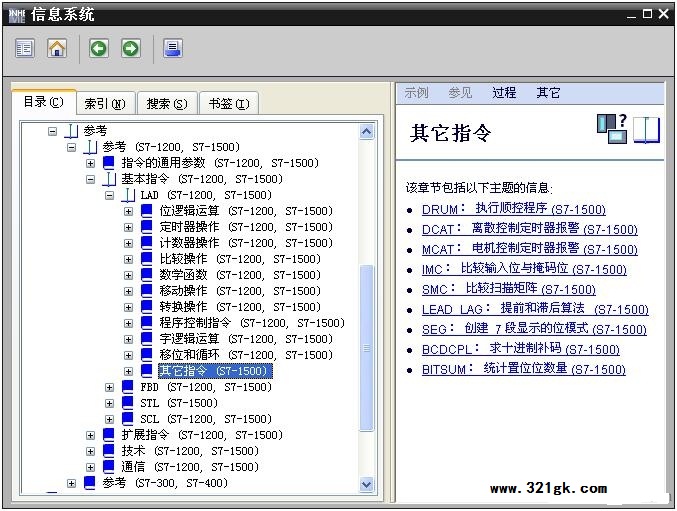The image size is (677, 511).
Task: Select SCL (S7-1200, S7-1500) tree row
Action: click(206, 419)
